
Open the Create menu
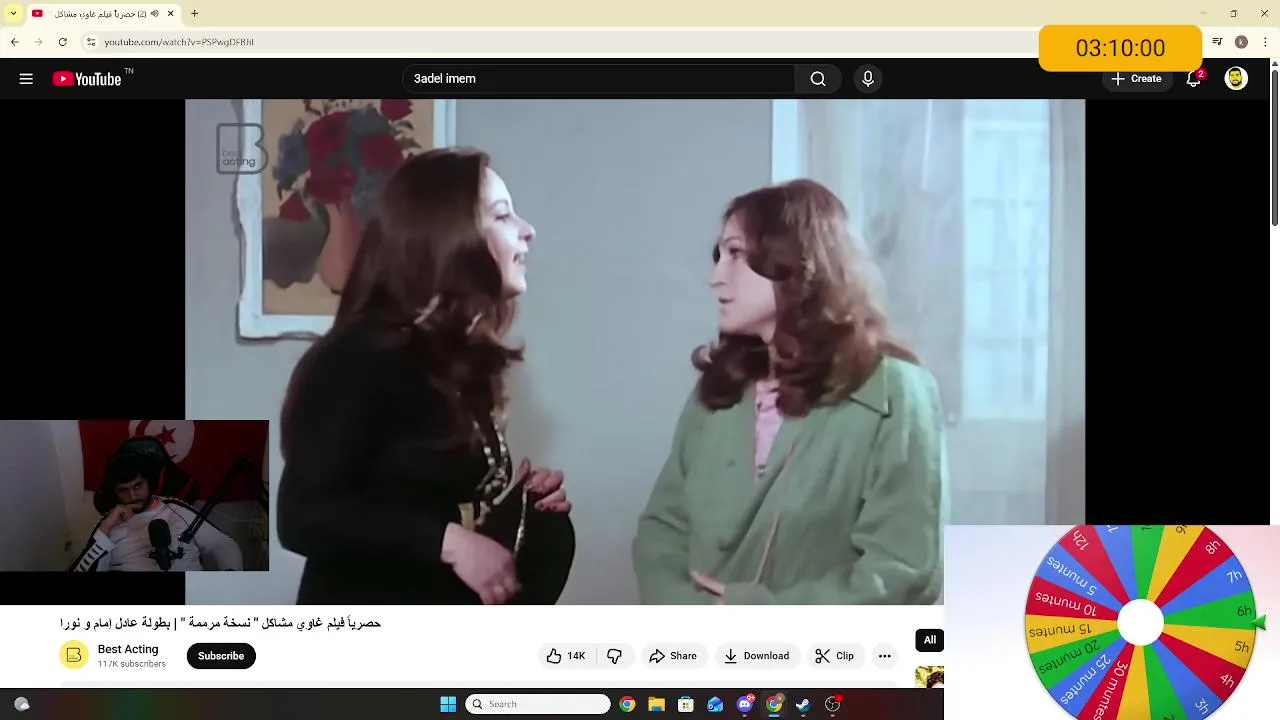tap(1136, 79)
